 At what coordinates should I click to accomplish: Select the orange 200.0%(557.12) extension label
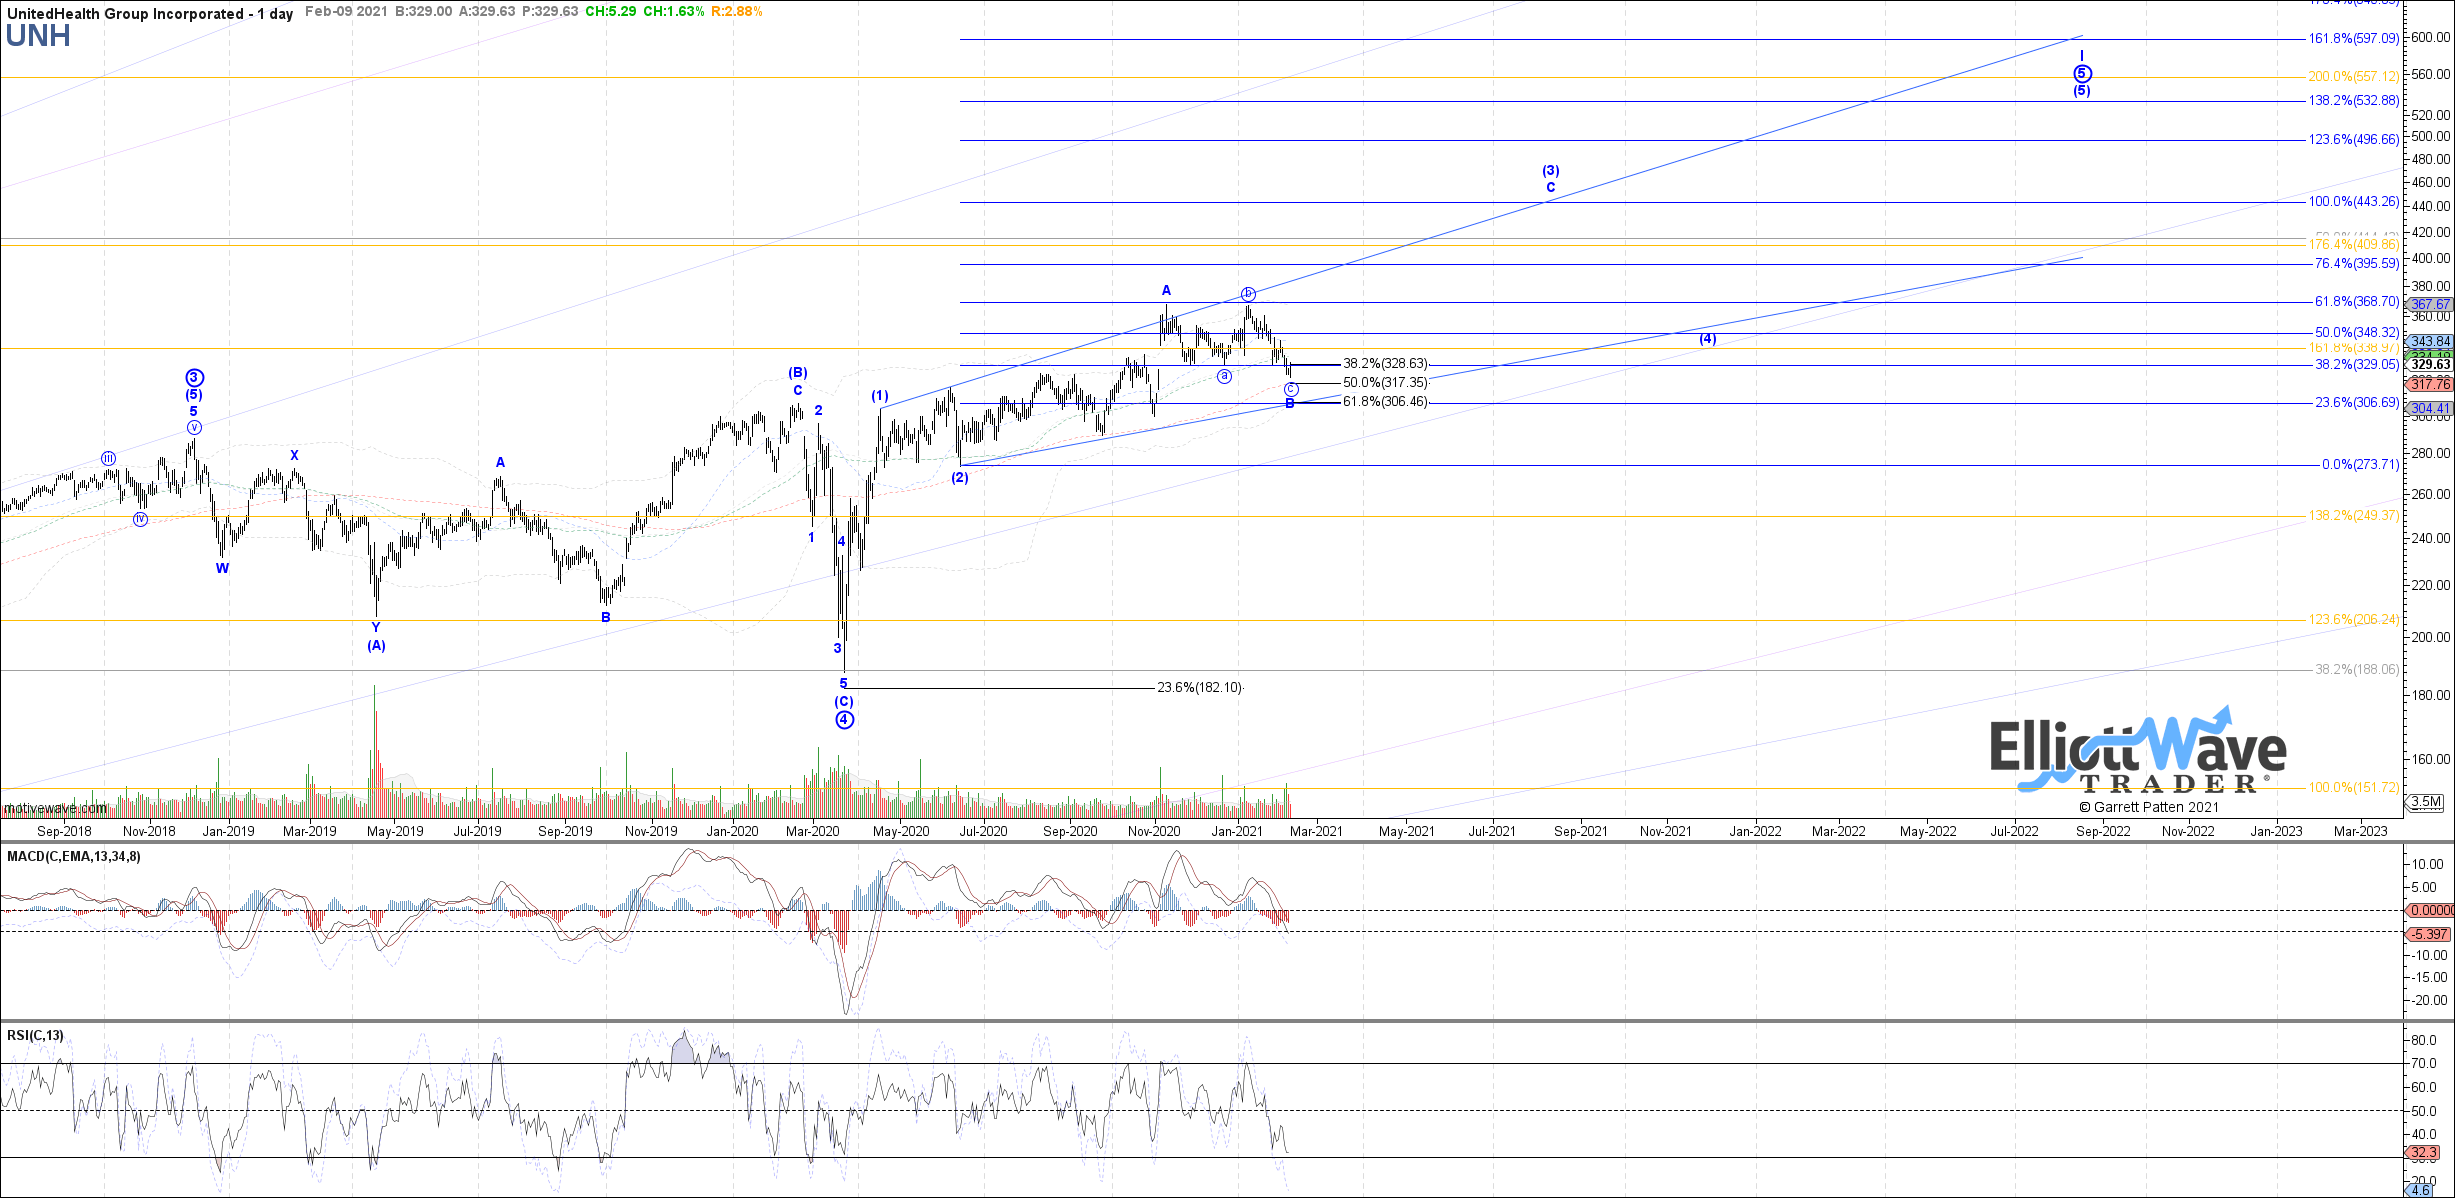[2353, 77]
